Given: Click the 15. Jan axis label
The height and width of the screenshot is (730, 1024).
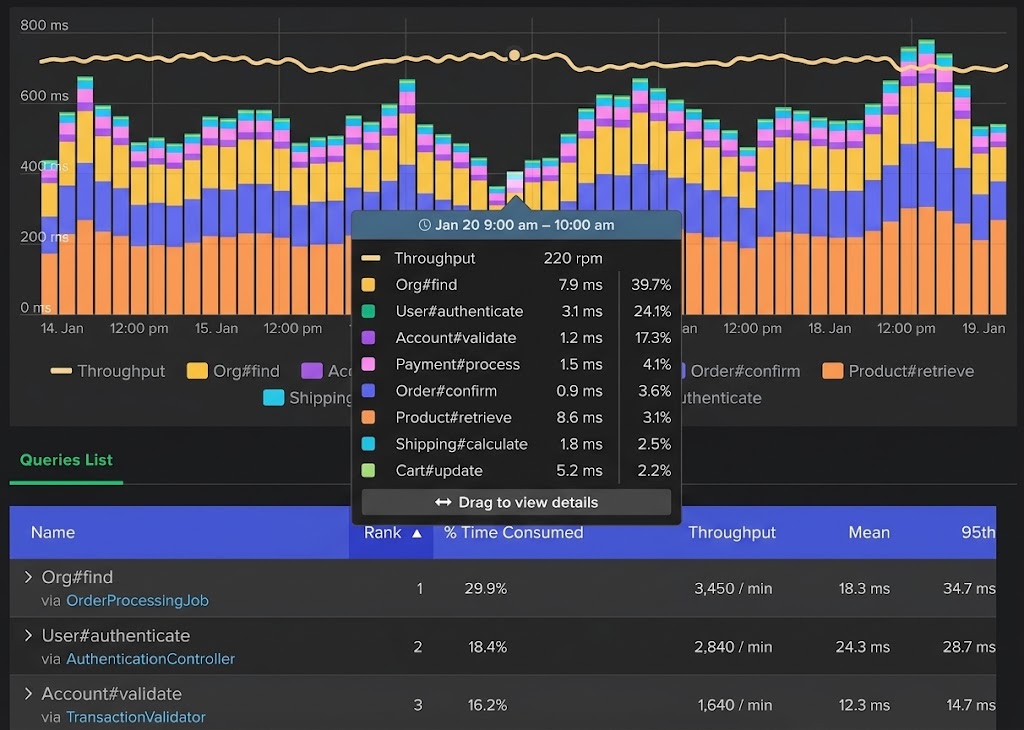Looking at the screenshot, I should coord(216,328).
